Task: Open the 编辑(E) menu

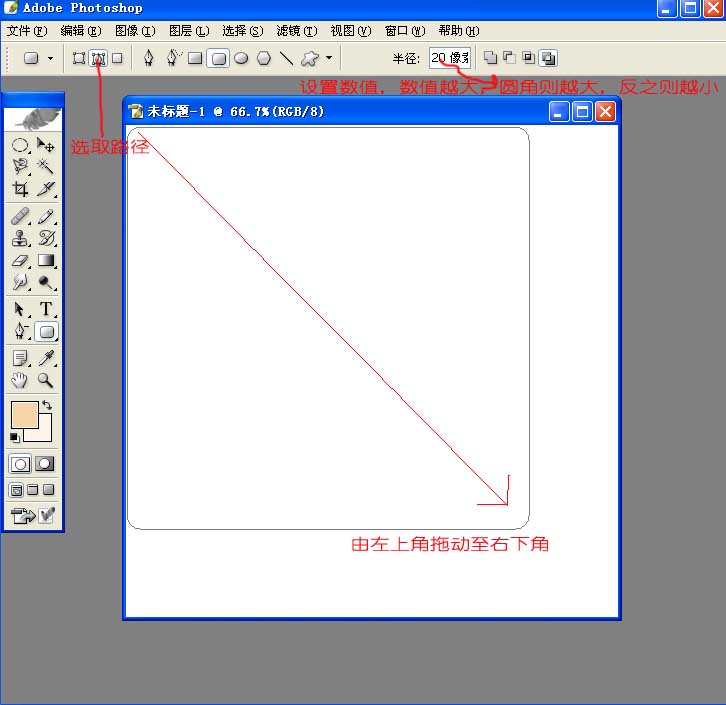Action: [x=81, y=31]
